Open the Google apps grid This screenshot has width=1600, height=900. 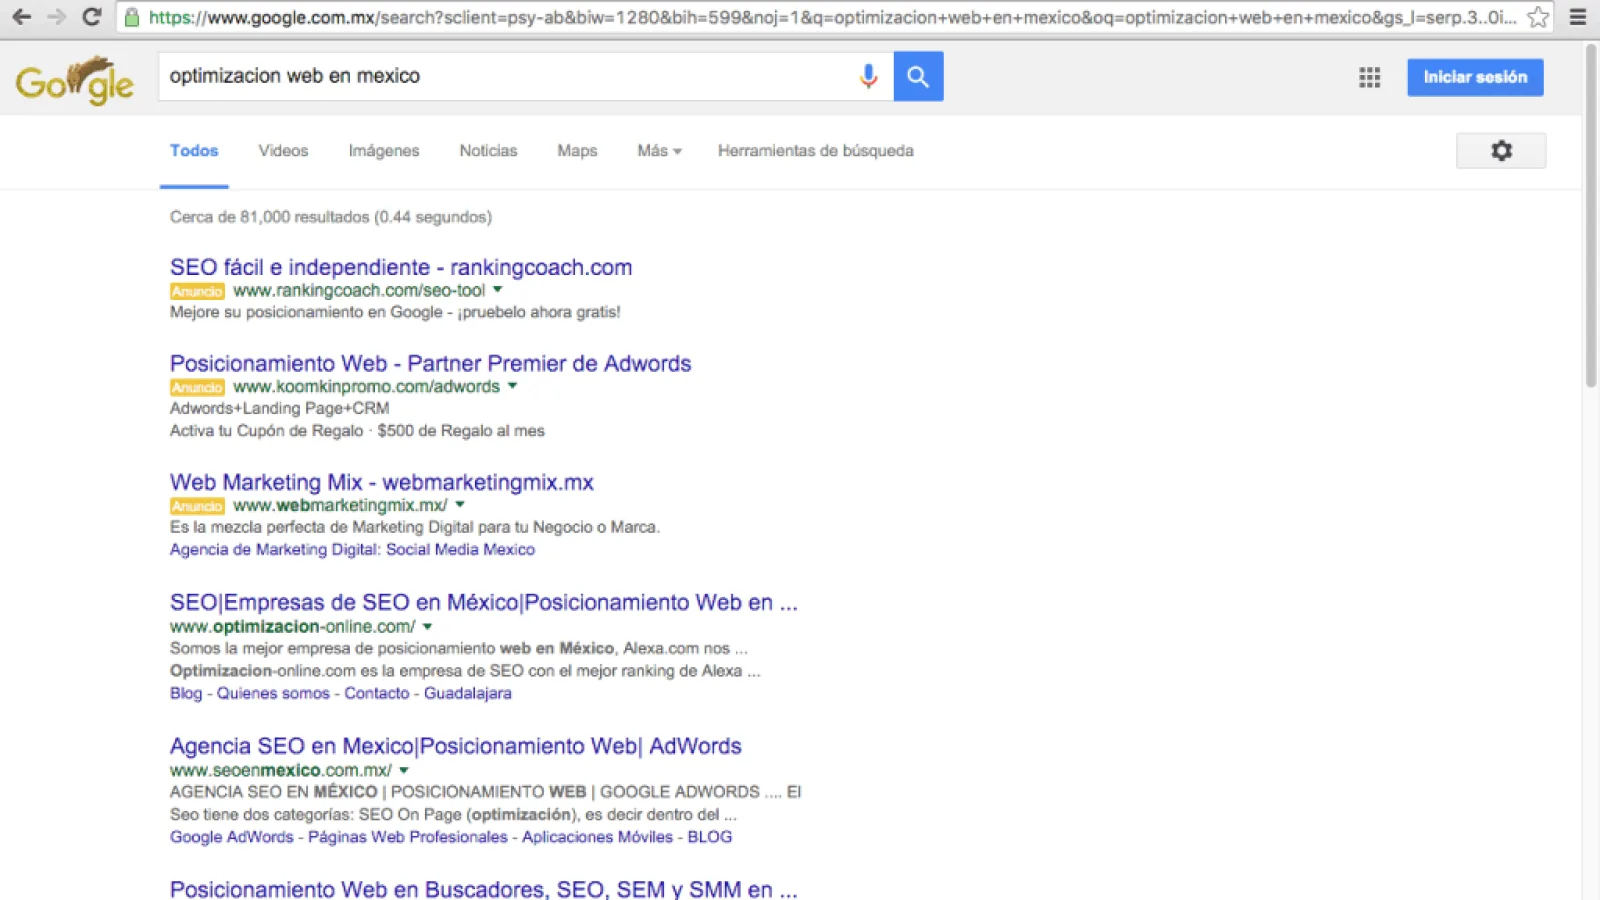[x=1369, y=77]
